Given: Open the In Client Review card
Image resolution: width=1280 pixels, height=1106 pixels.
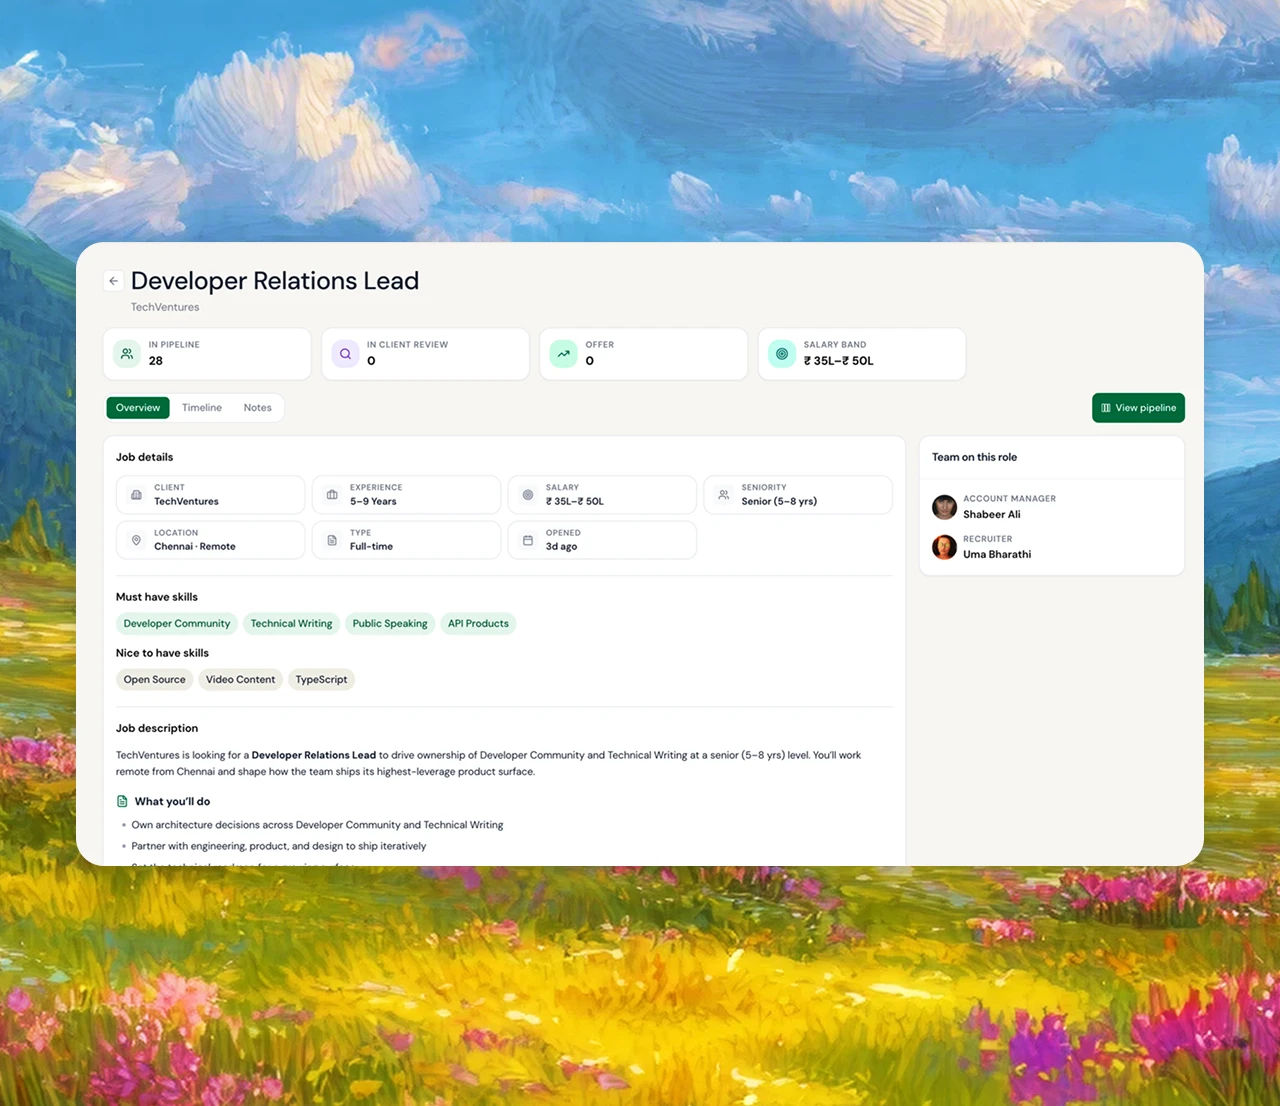Looking at the screenshot, I should (425, 354).
